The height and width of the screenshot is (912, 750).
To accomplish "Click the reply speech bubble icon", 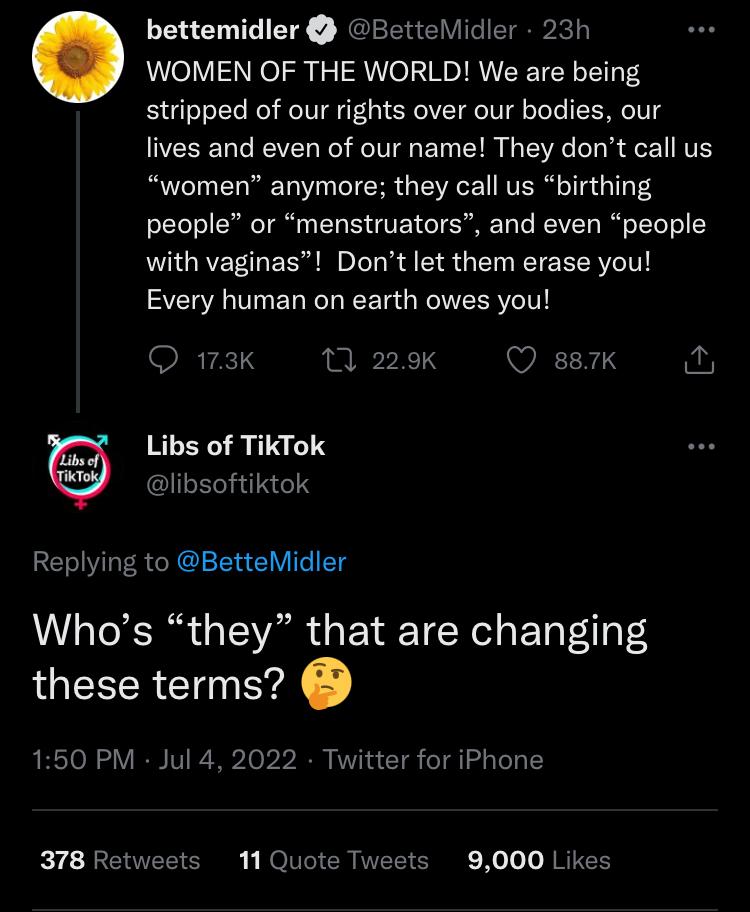I will coord(162,359).
